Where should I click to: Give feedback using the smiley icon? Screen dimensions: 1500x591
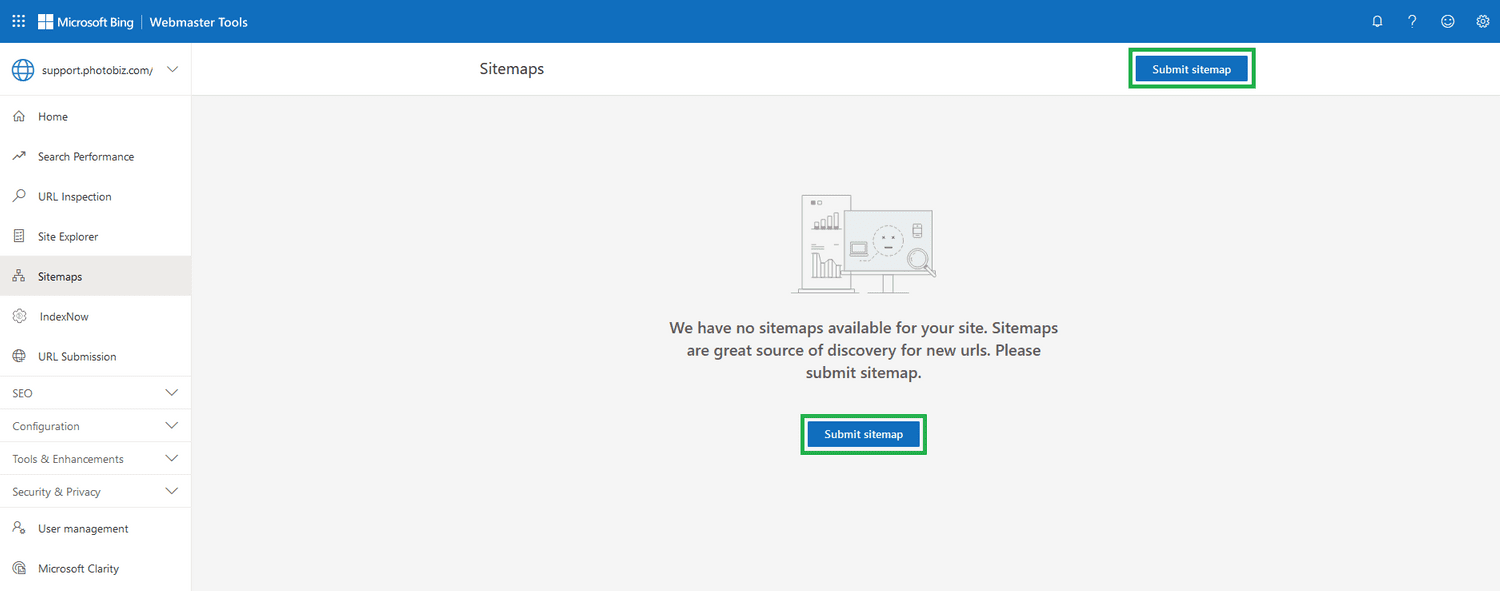[x=1447, y=20]
